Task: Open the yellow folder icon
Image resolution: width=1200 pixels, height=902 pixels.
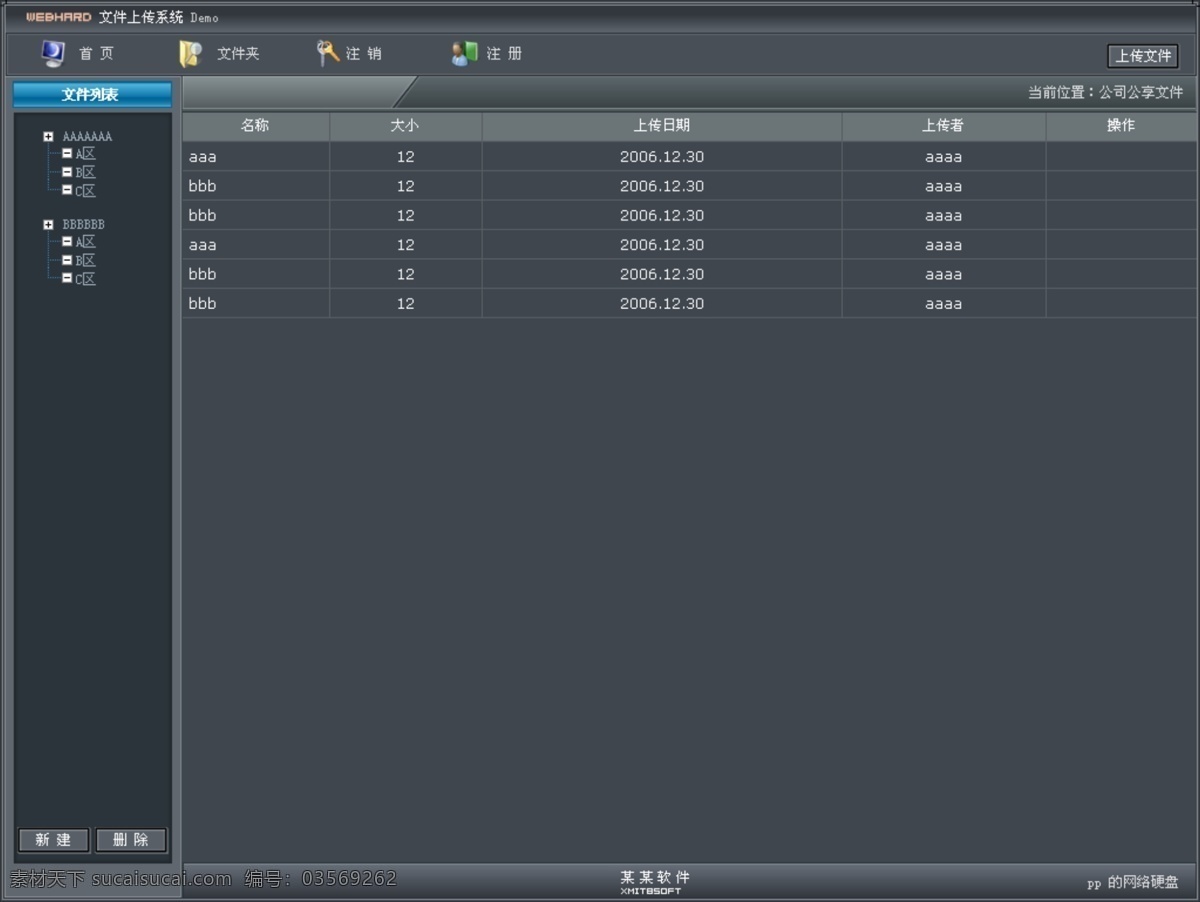Action: click(x=190, y=54)
